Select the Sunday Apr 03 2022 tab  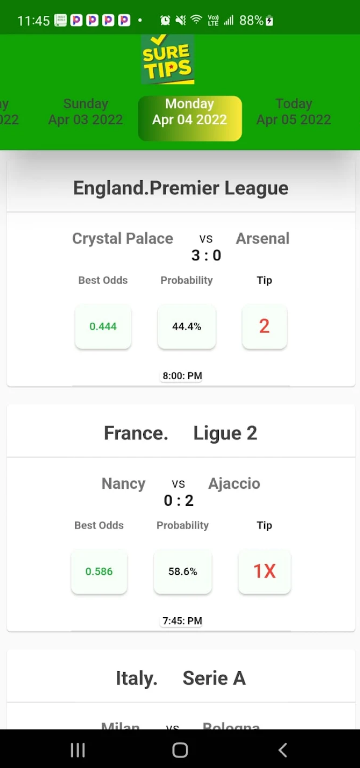pyautogui.click(x=86, y=112)
